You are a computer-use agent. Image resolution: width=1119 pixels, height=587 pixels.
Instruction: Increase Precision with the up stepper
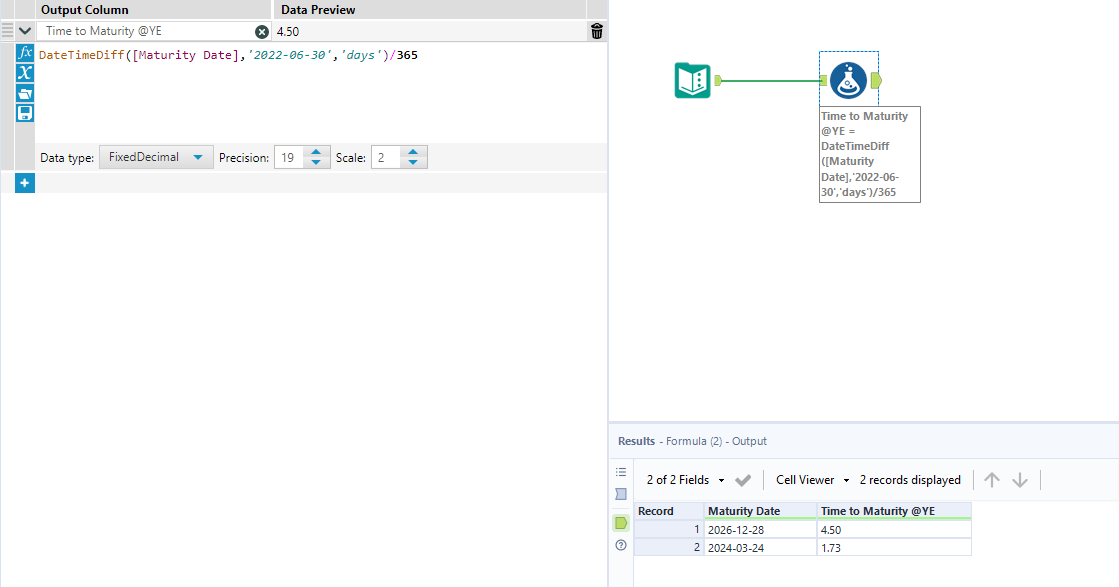(x=318, y=151)
